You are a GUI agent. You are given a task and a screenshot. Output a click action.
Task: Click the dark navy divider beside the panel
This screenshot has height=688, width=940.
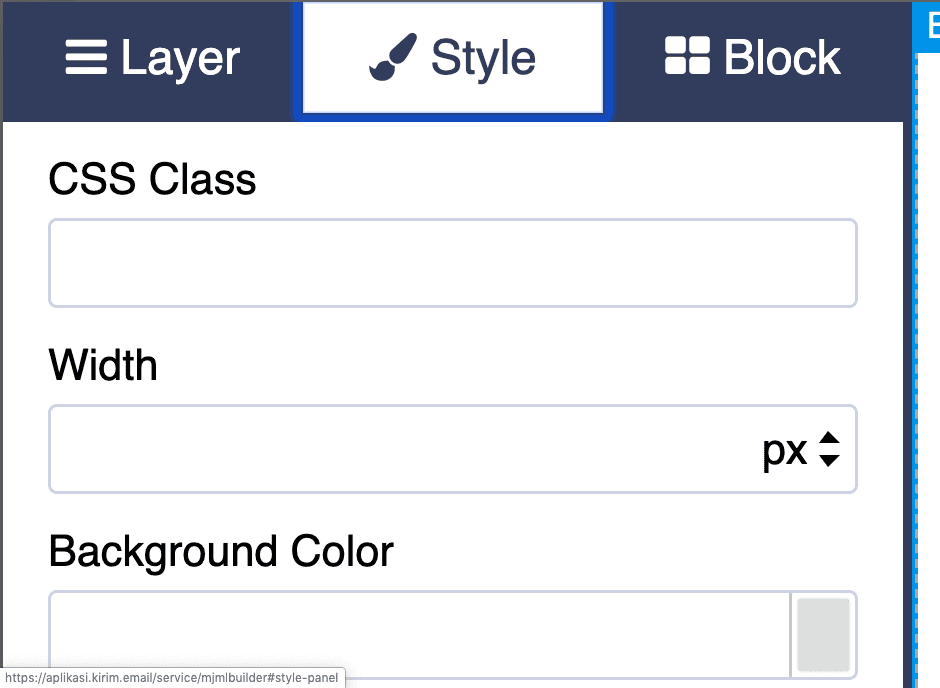click(x=908, y=400)
